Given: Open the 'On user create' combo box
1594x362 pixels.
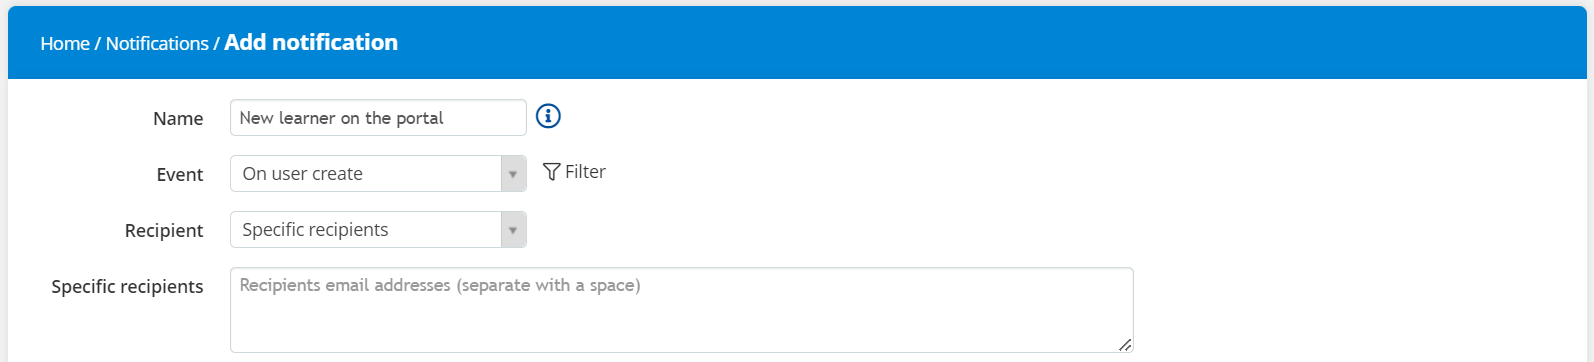Looking at the screenshot, I should click(x=378, y=174).
